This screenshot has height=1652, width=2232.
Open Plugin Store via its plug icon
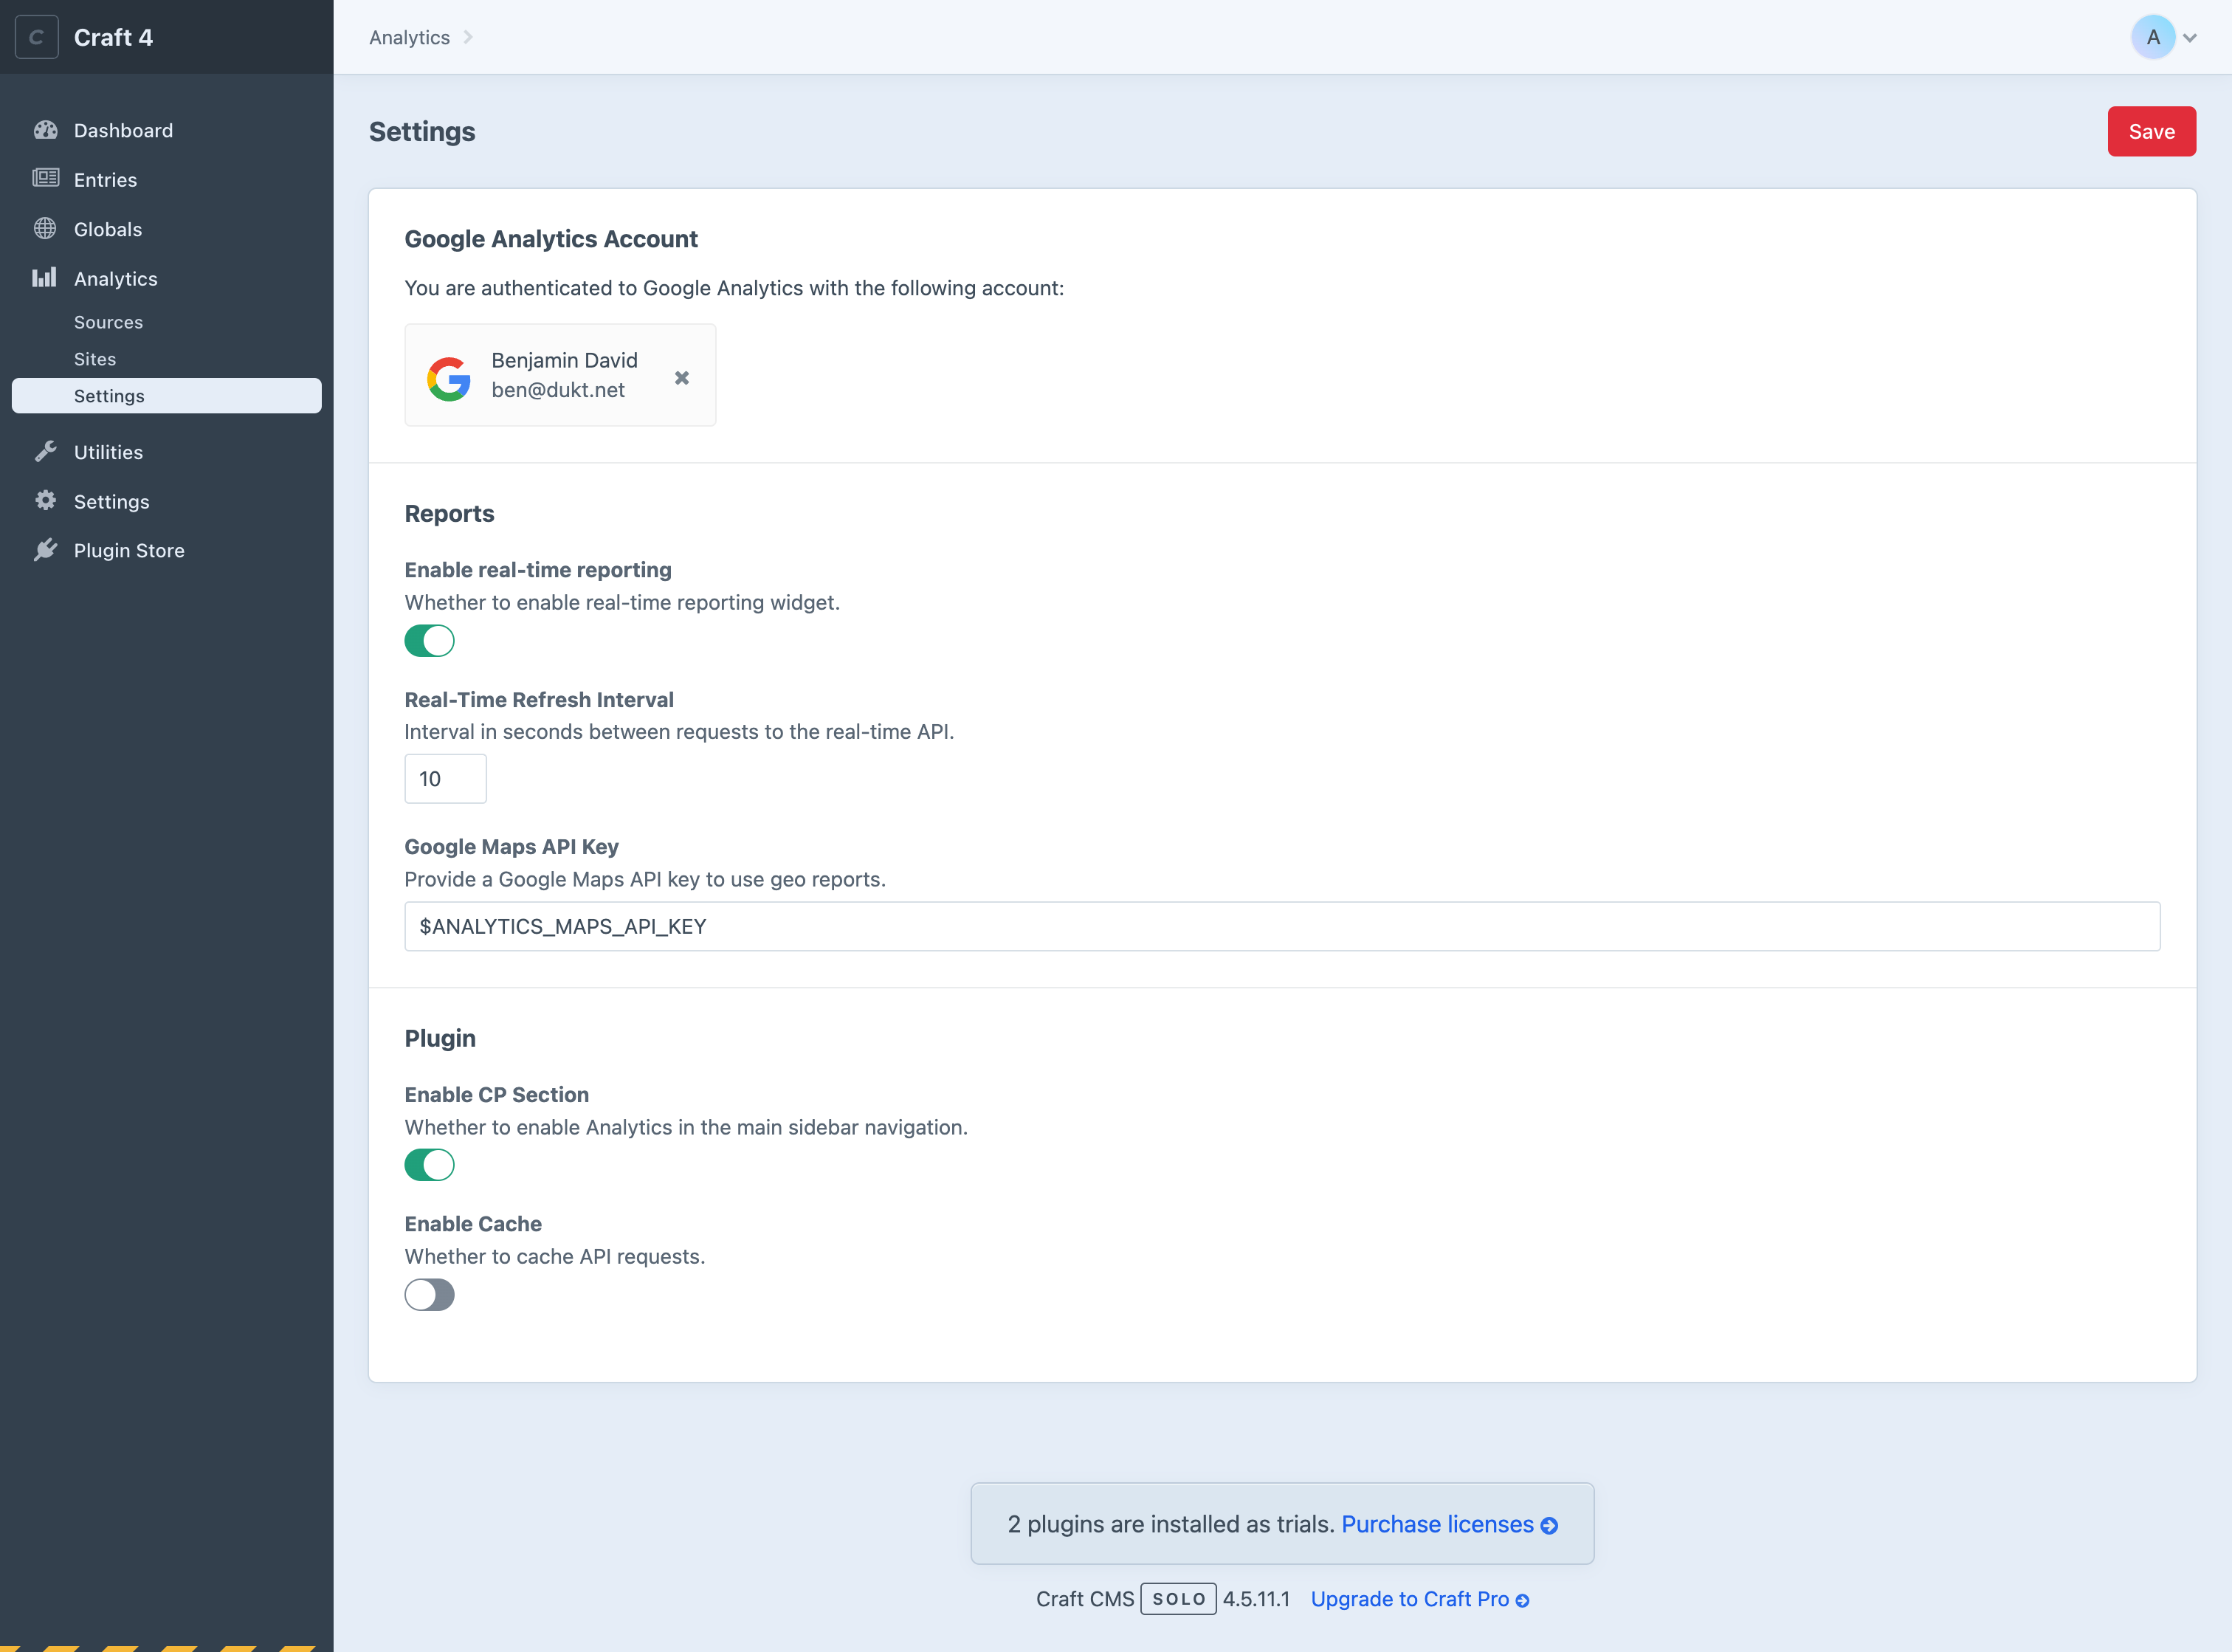pos(46,550)
